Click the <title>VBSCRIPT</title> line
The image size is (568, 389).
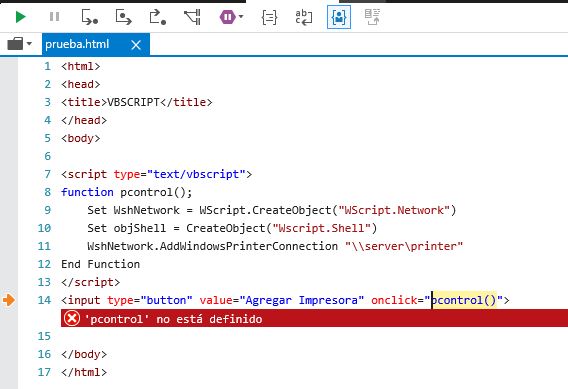click(137, 102)
